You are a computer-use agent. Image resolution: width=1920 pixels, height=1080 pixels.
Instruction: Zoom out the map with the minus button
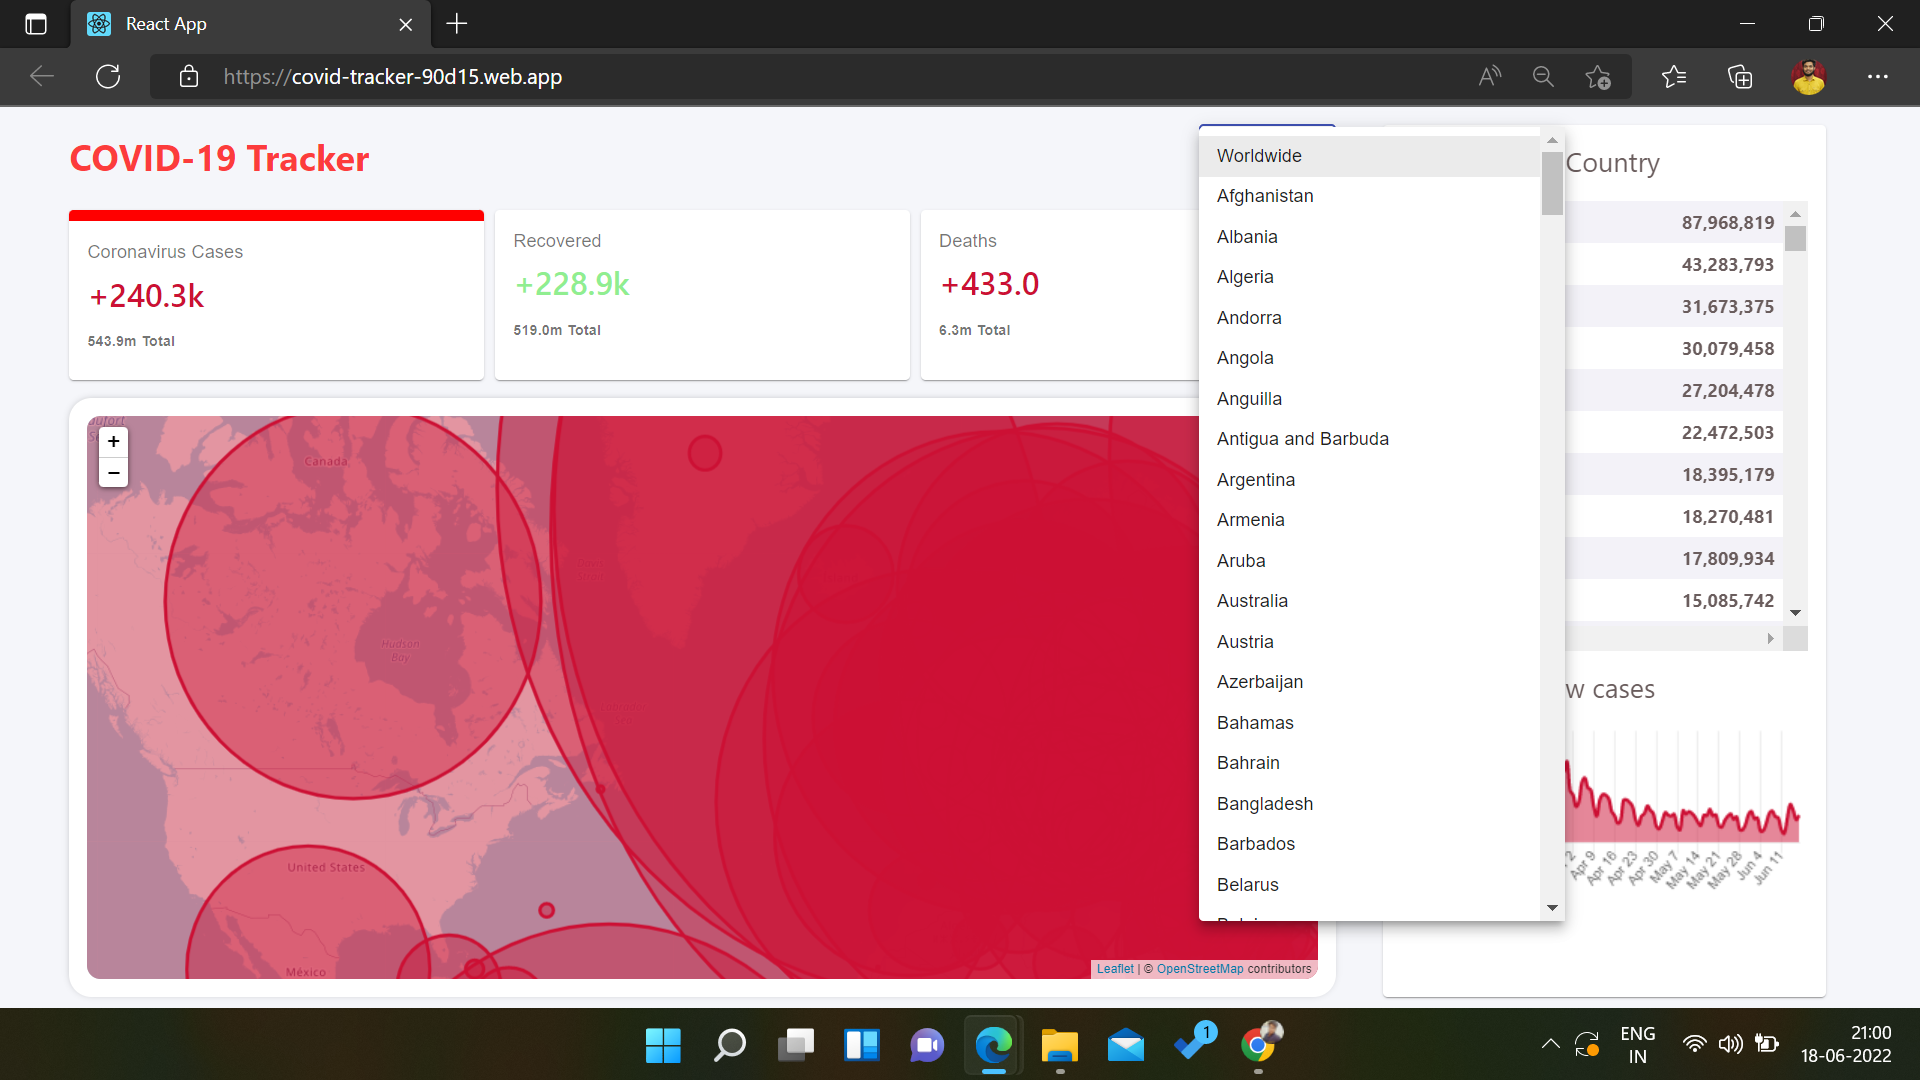(x=114, y=472)
